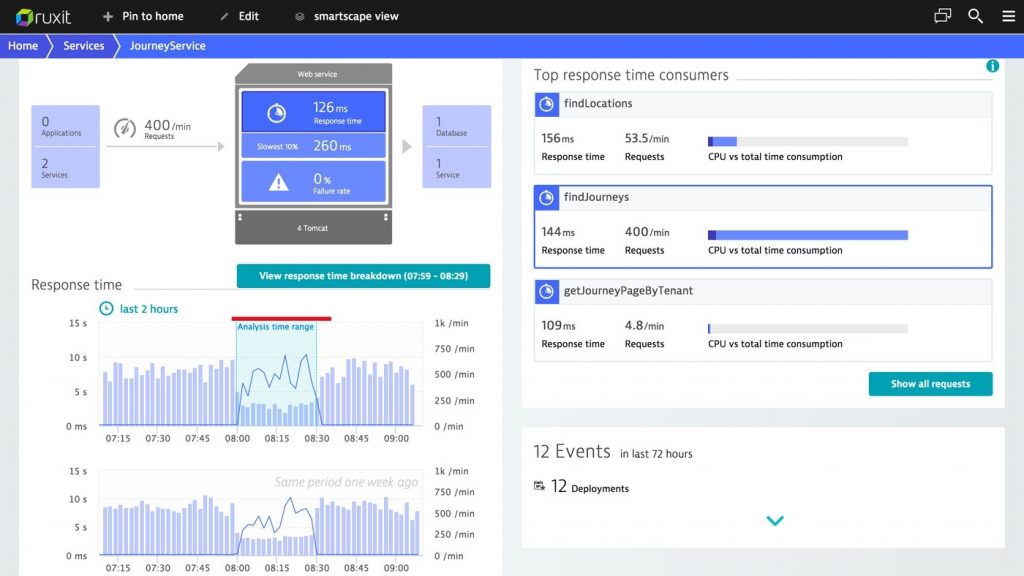Image resolution: width=1024 pixels, height=576 pixels.
Task: Click the findLocations clock icon
Action: (547, 104)
